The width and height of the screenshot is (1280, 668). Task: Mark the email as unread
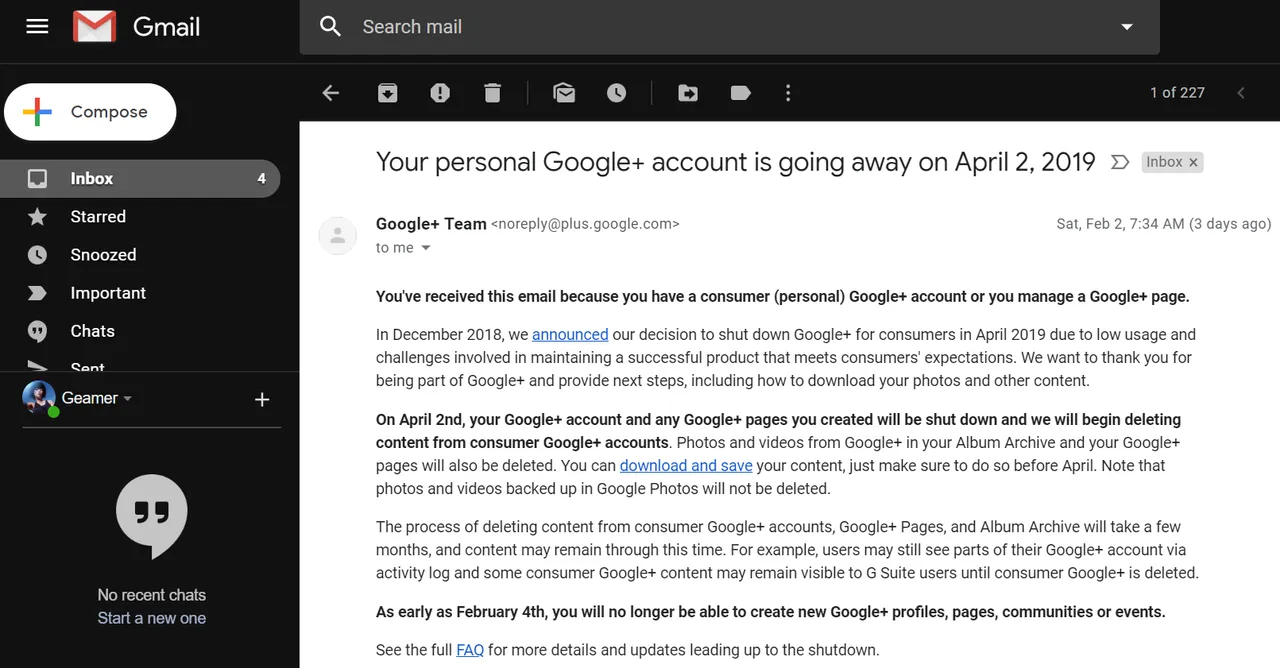[x=564, y=93]
